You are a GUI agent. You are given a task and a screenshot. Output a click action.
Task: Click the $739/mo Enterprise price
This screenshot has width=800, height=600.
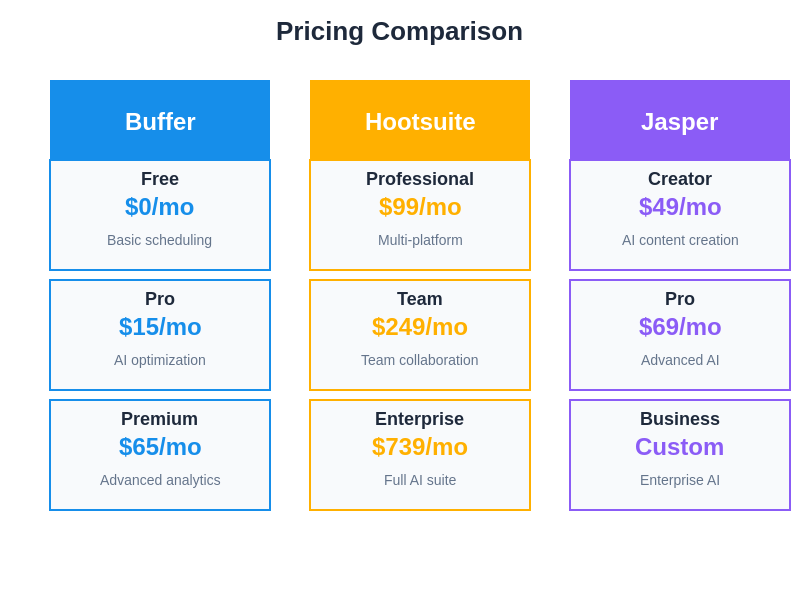point(420,447)
